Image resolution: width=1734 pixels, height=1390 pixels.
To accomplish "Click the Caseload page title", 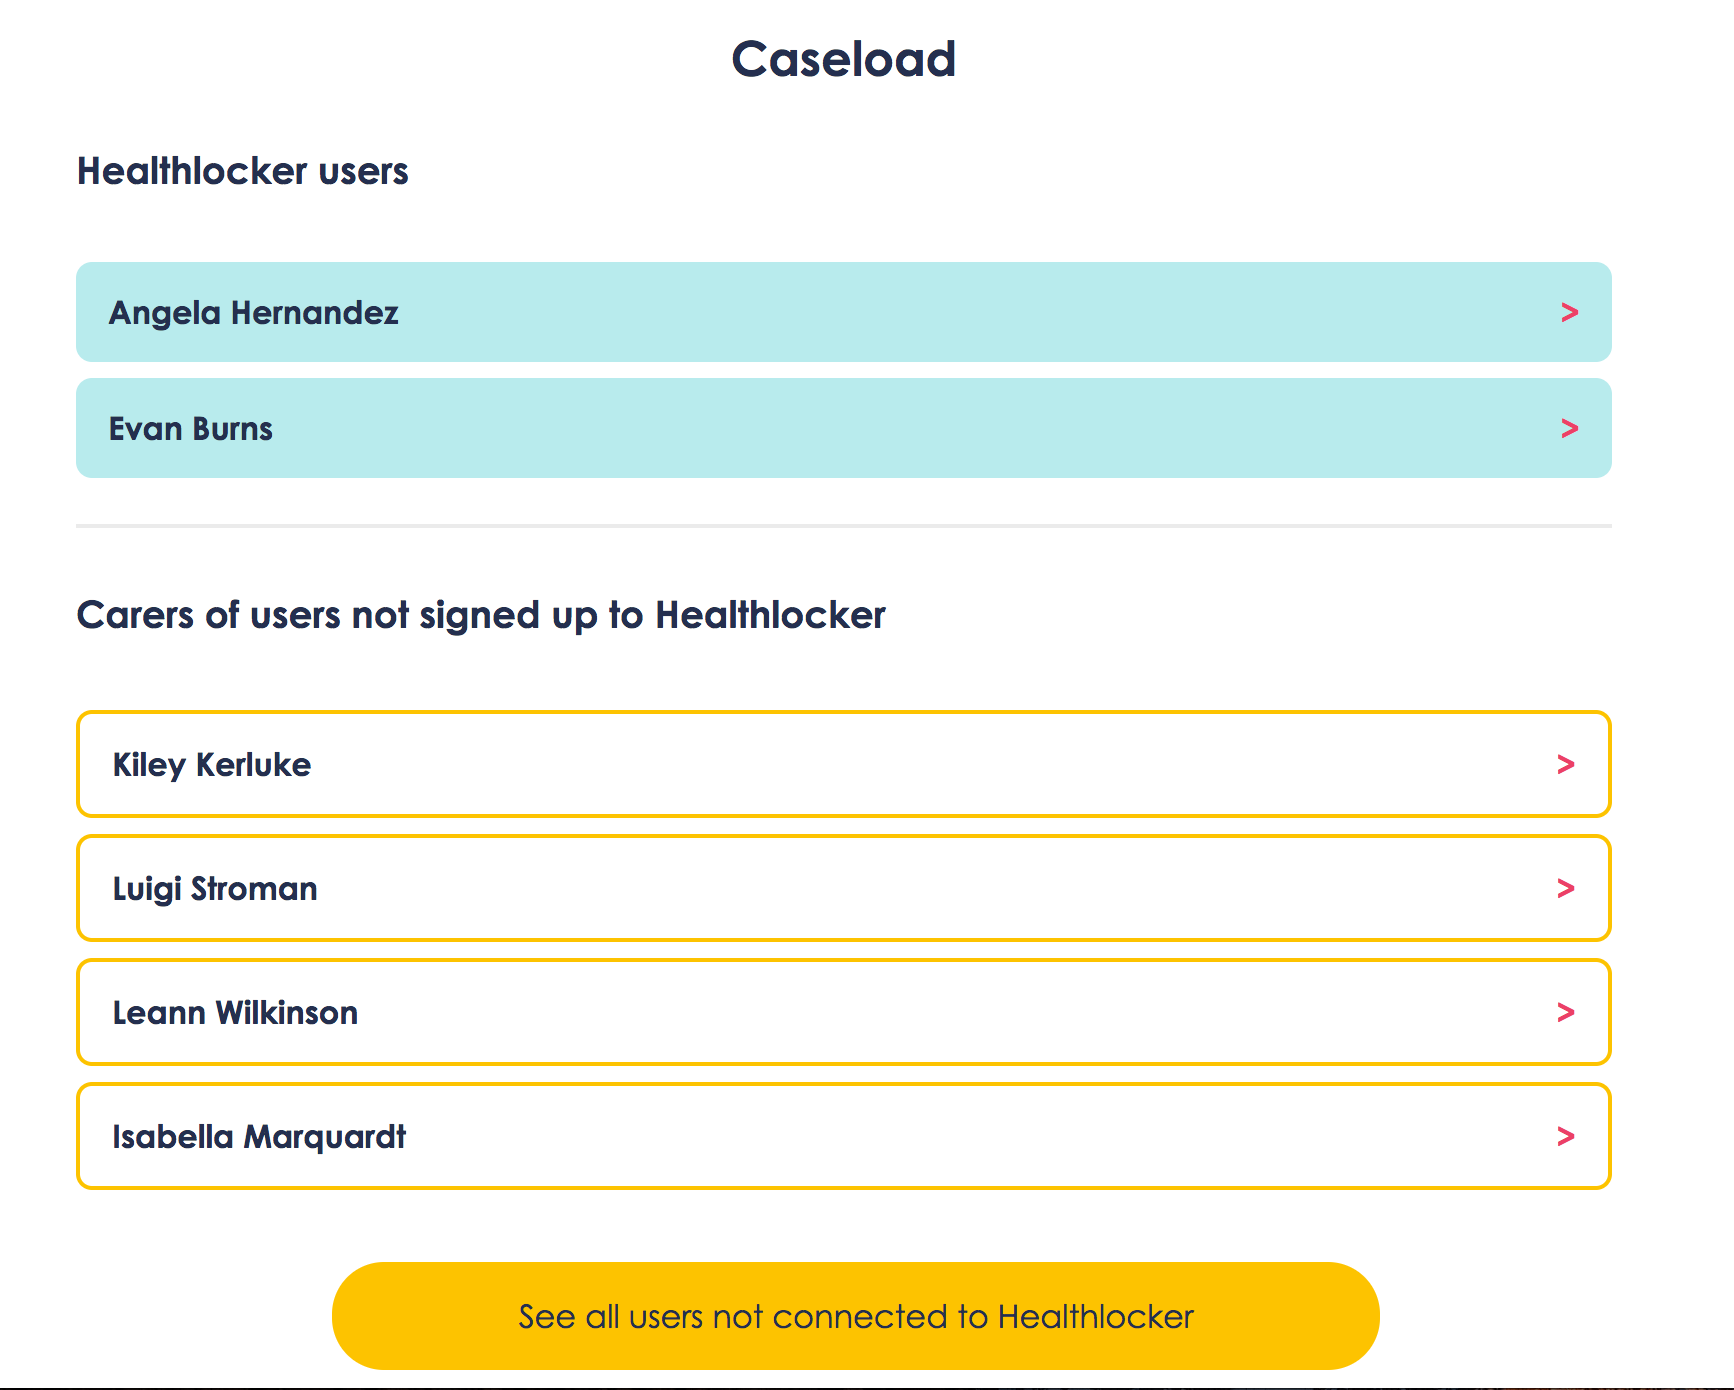I will coord(845,59).
